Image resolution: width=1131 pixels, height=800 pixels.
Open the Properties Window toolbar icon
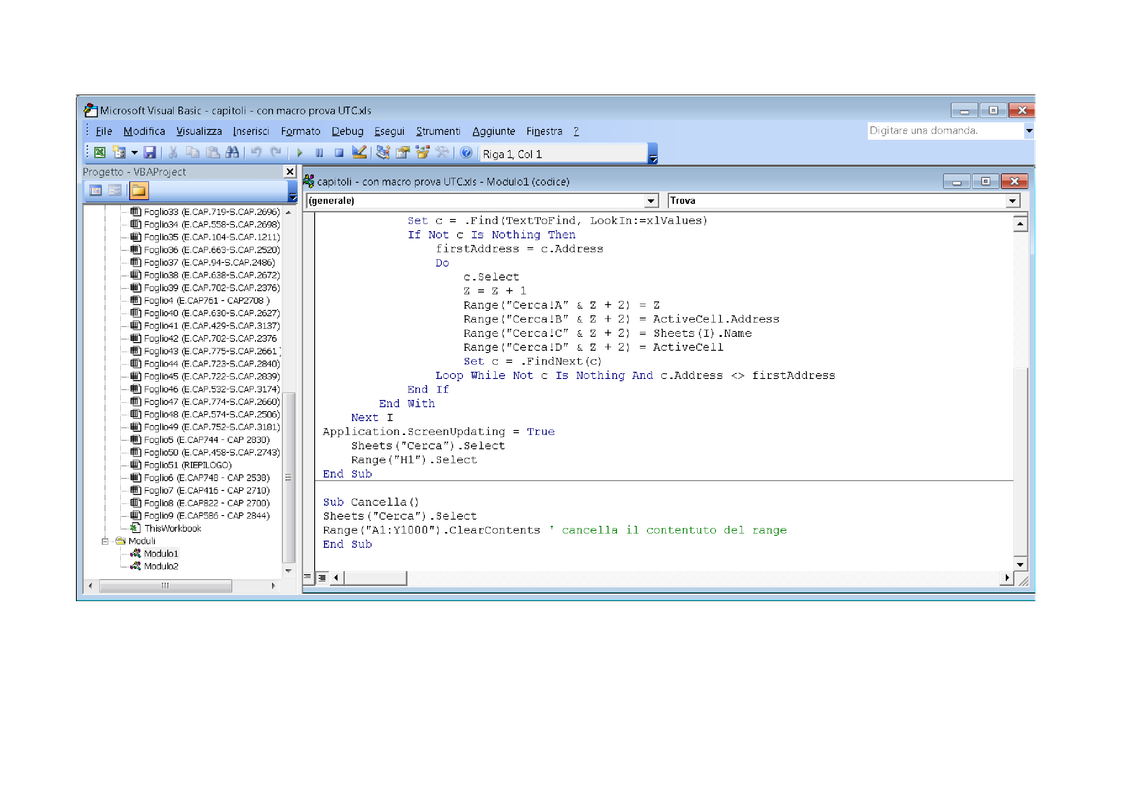402,153
